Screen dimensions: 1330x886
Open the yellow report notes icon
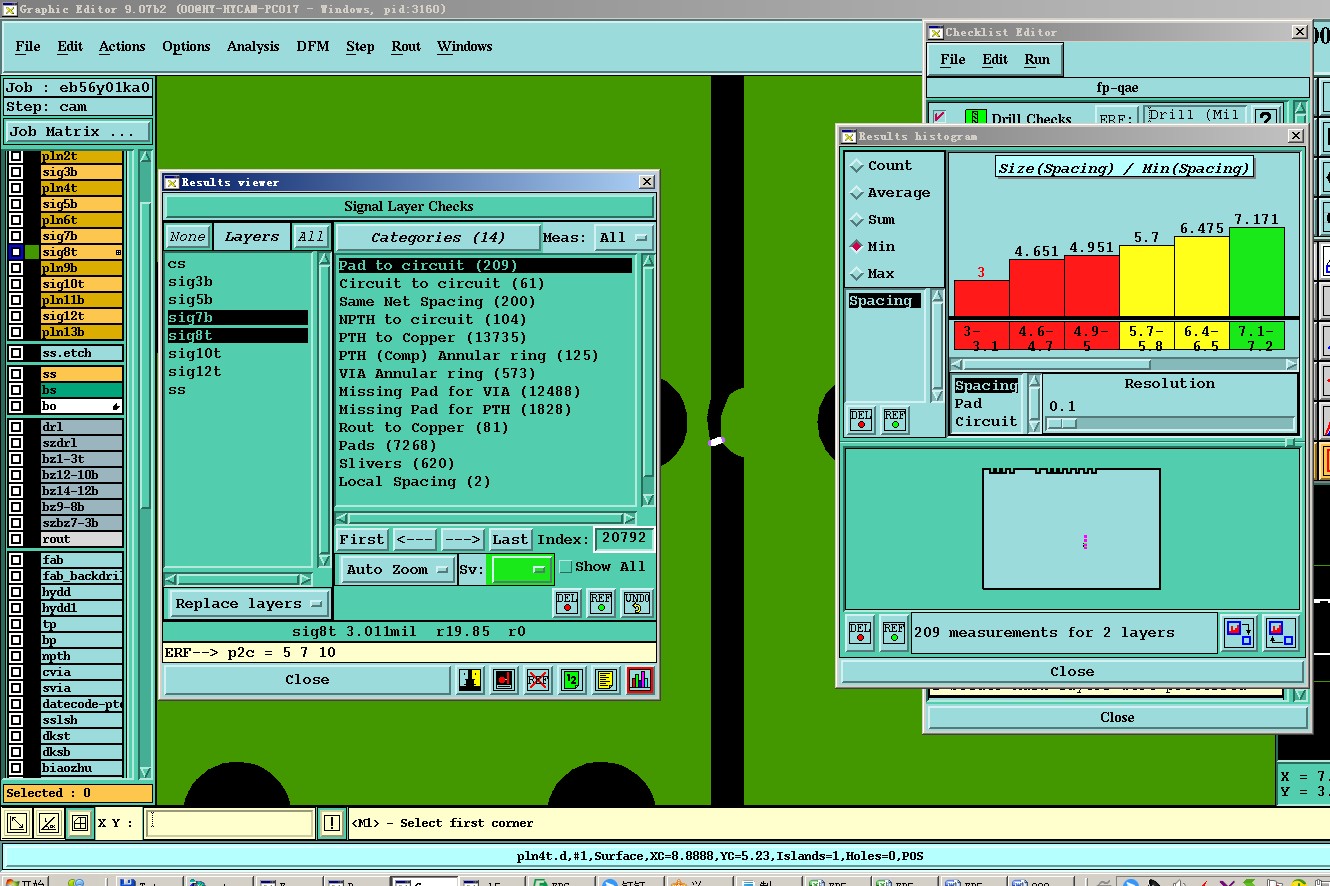click(x=606, y=680)
